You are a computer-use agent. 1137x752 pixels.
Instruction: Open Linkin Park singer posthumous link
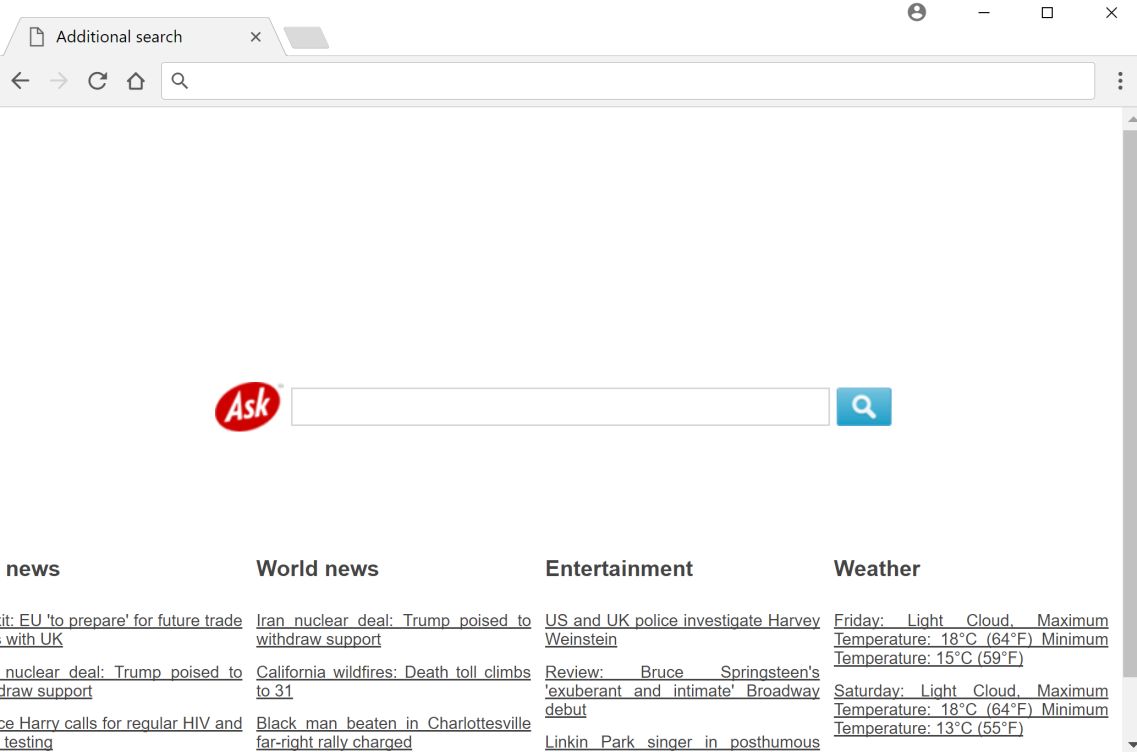tap(682, 743)
